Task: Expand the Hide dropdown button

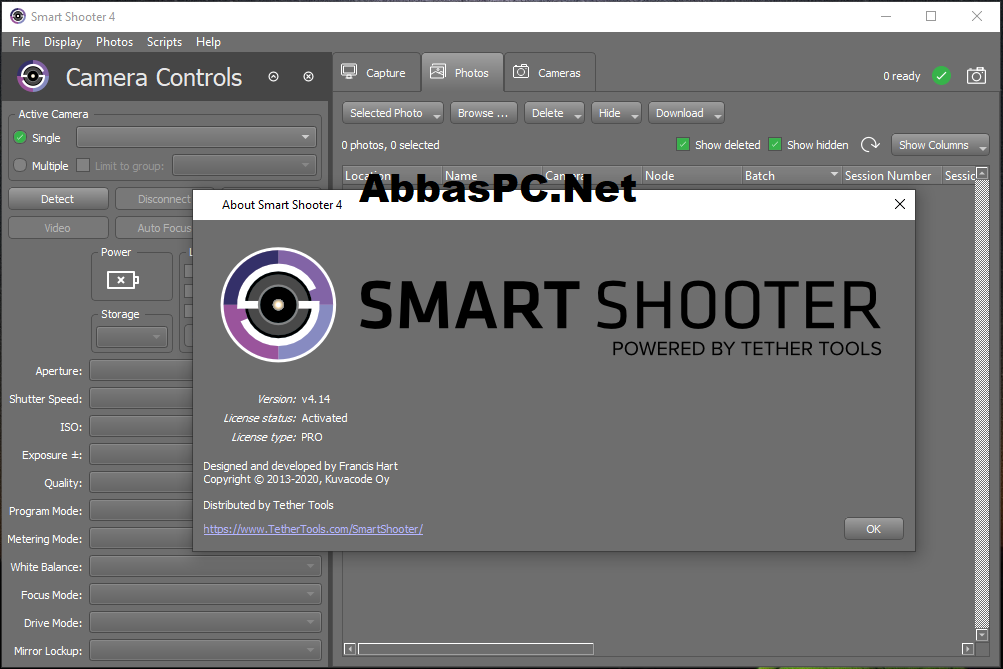Action: point(635,115)
